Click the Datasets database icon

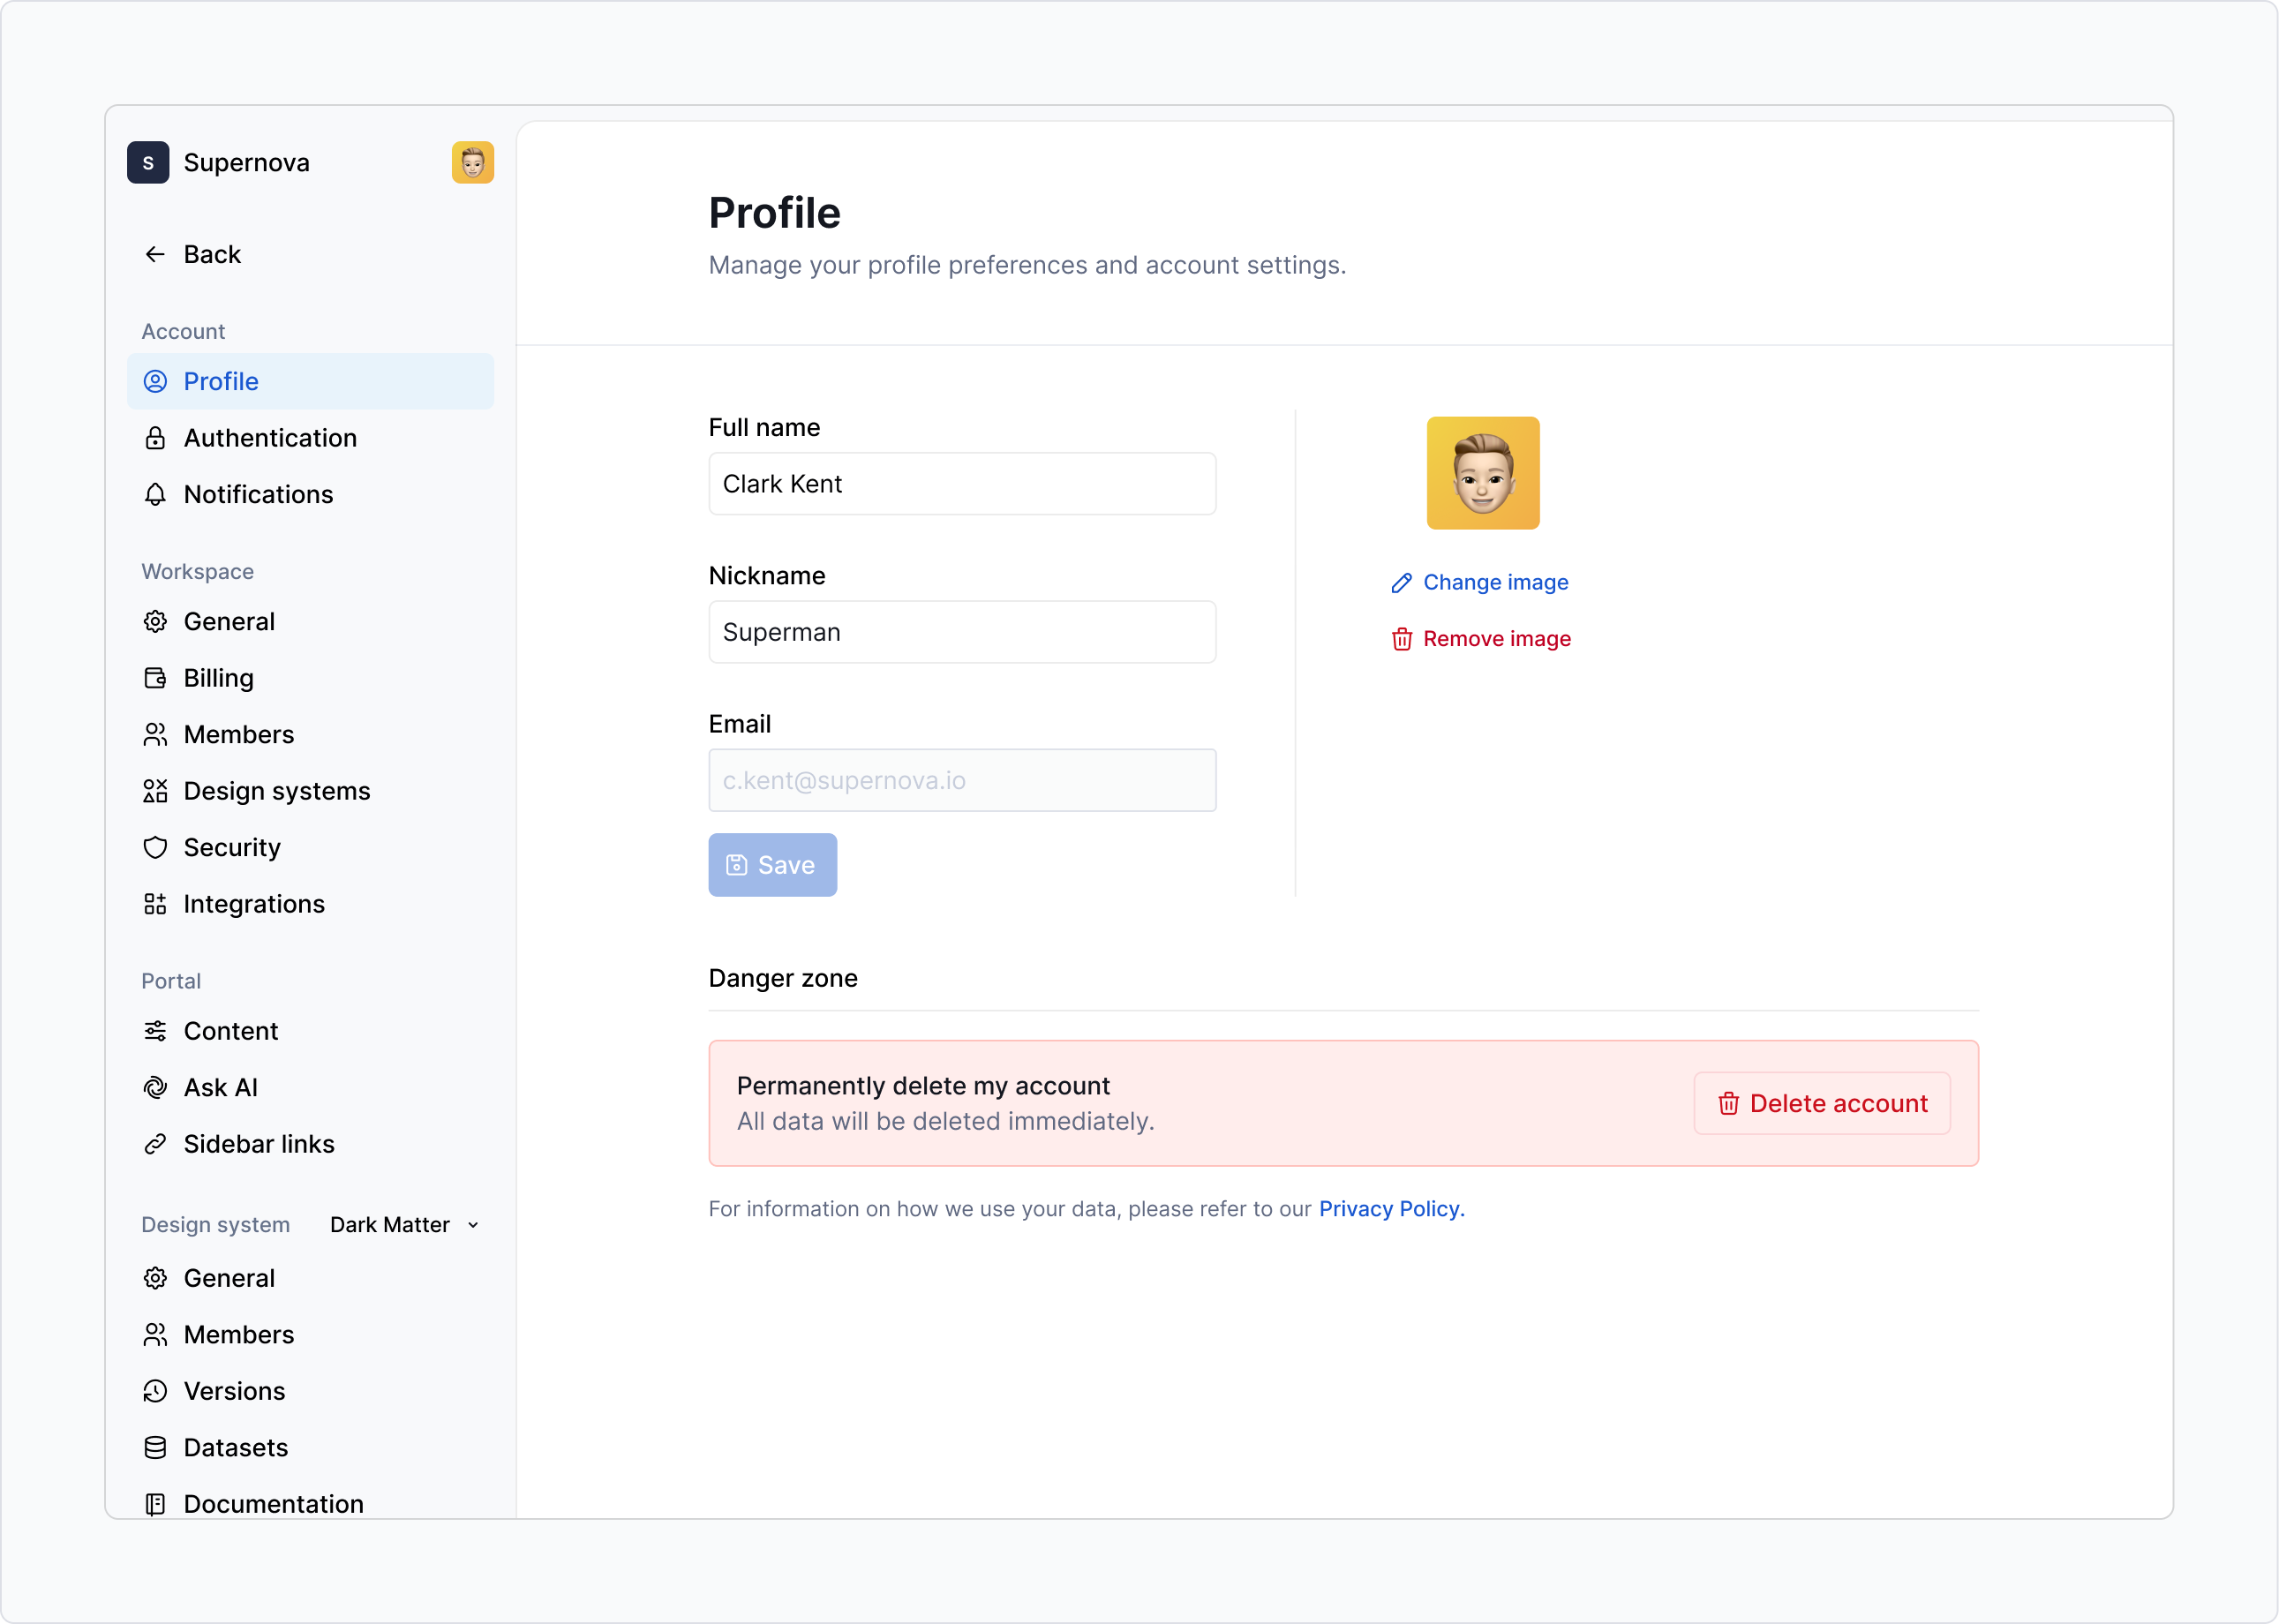(156, 1447)
